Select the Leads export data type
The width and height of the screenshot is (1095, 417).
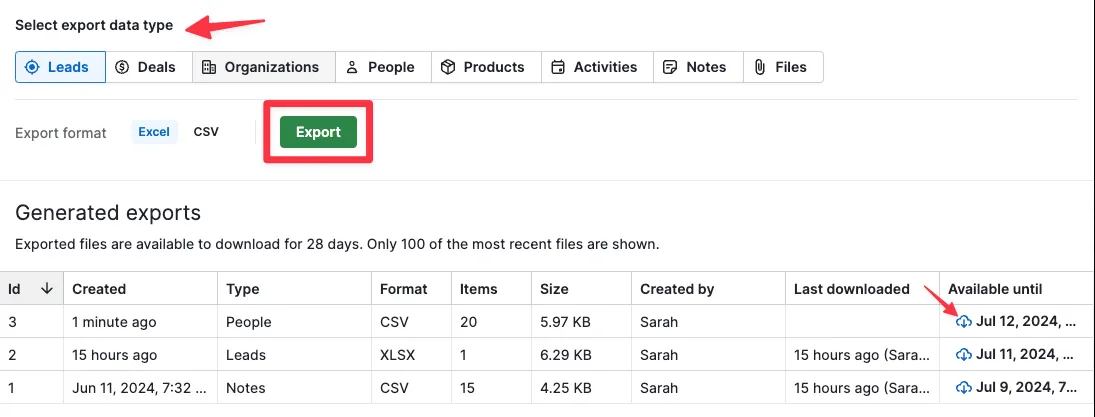pos(60,67)
